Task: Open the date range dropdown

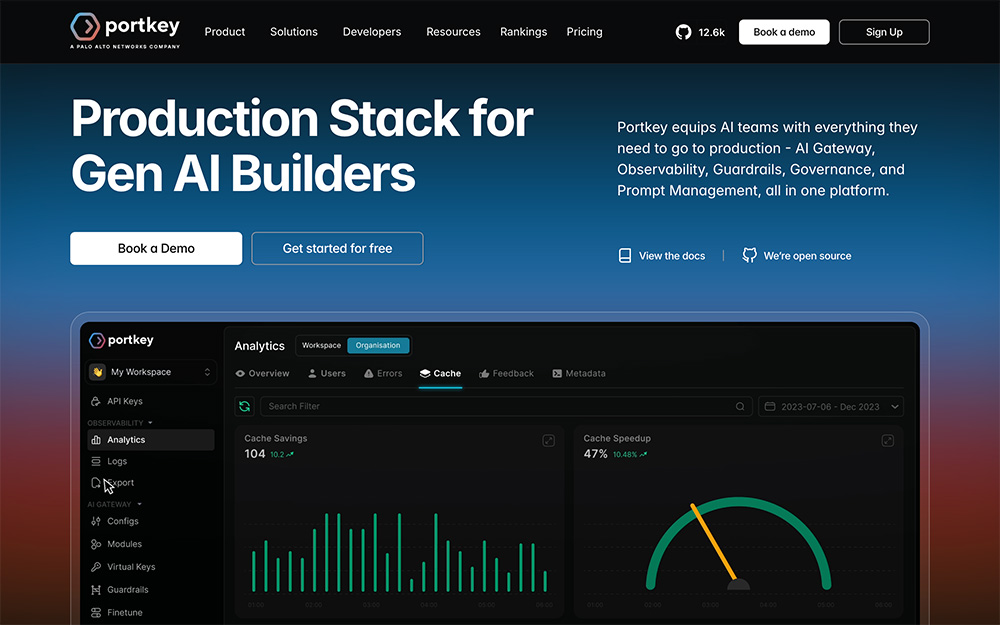Action: 831,406
